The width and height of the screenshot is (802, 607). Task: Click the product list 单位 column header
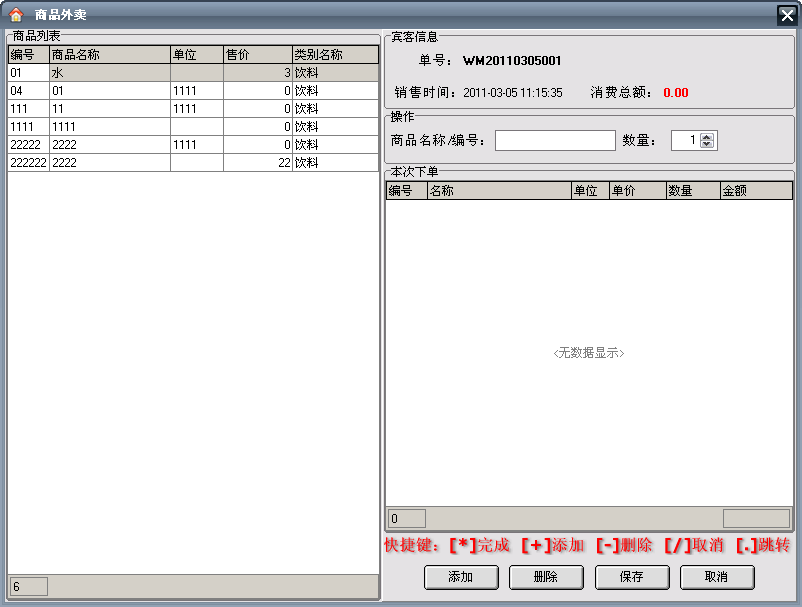[197, 55]
